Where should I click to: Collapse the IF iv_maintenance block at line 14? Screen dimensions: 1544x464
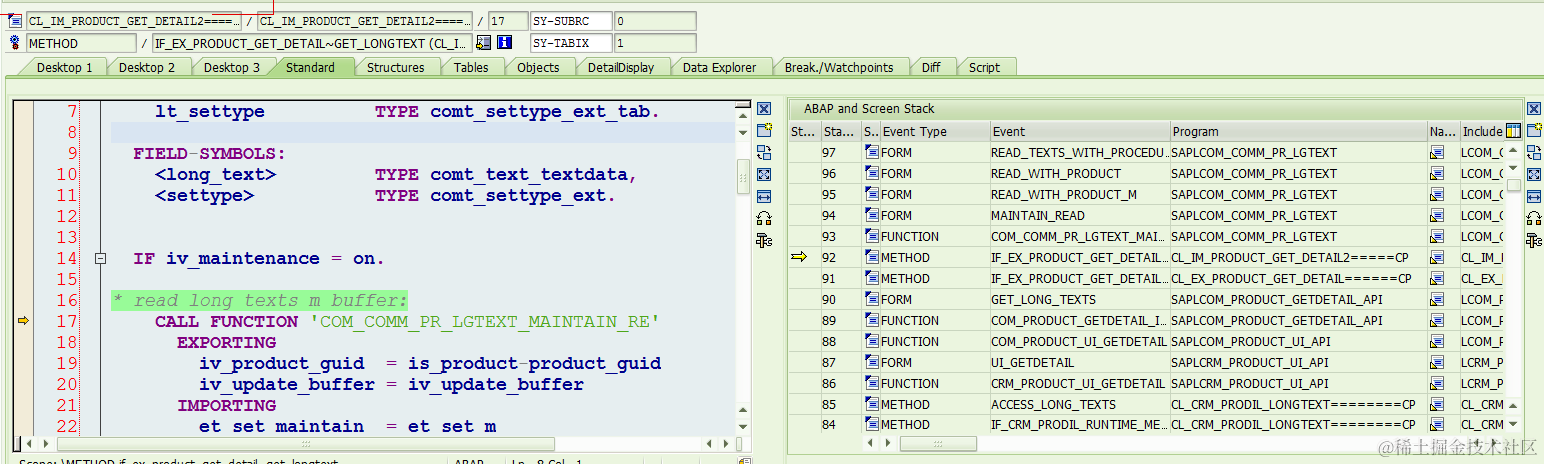click(x=100, y=259)
